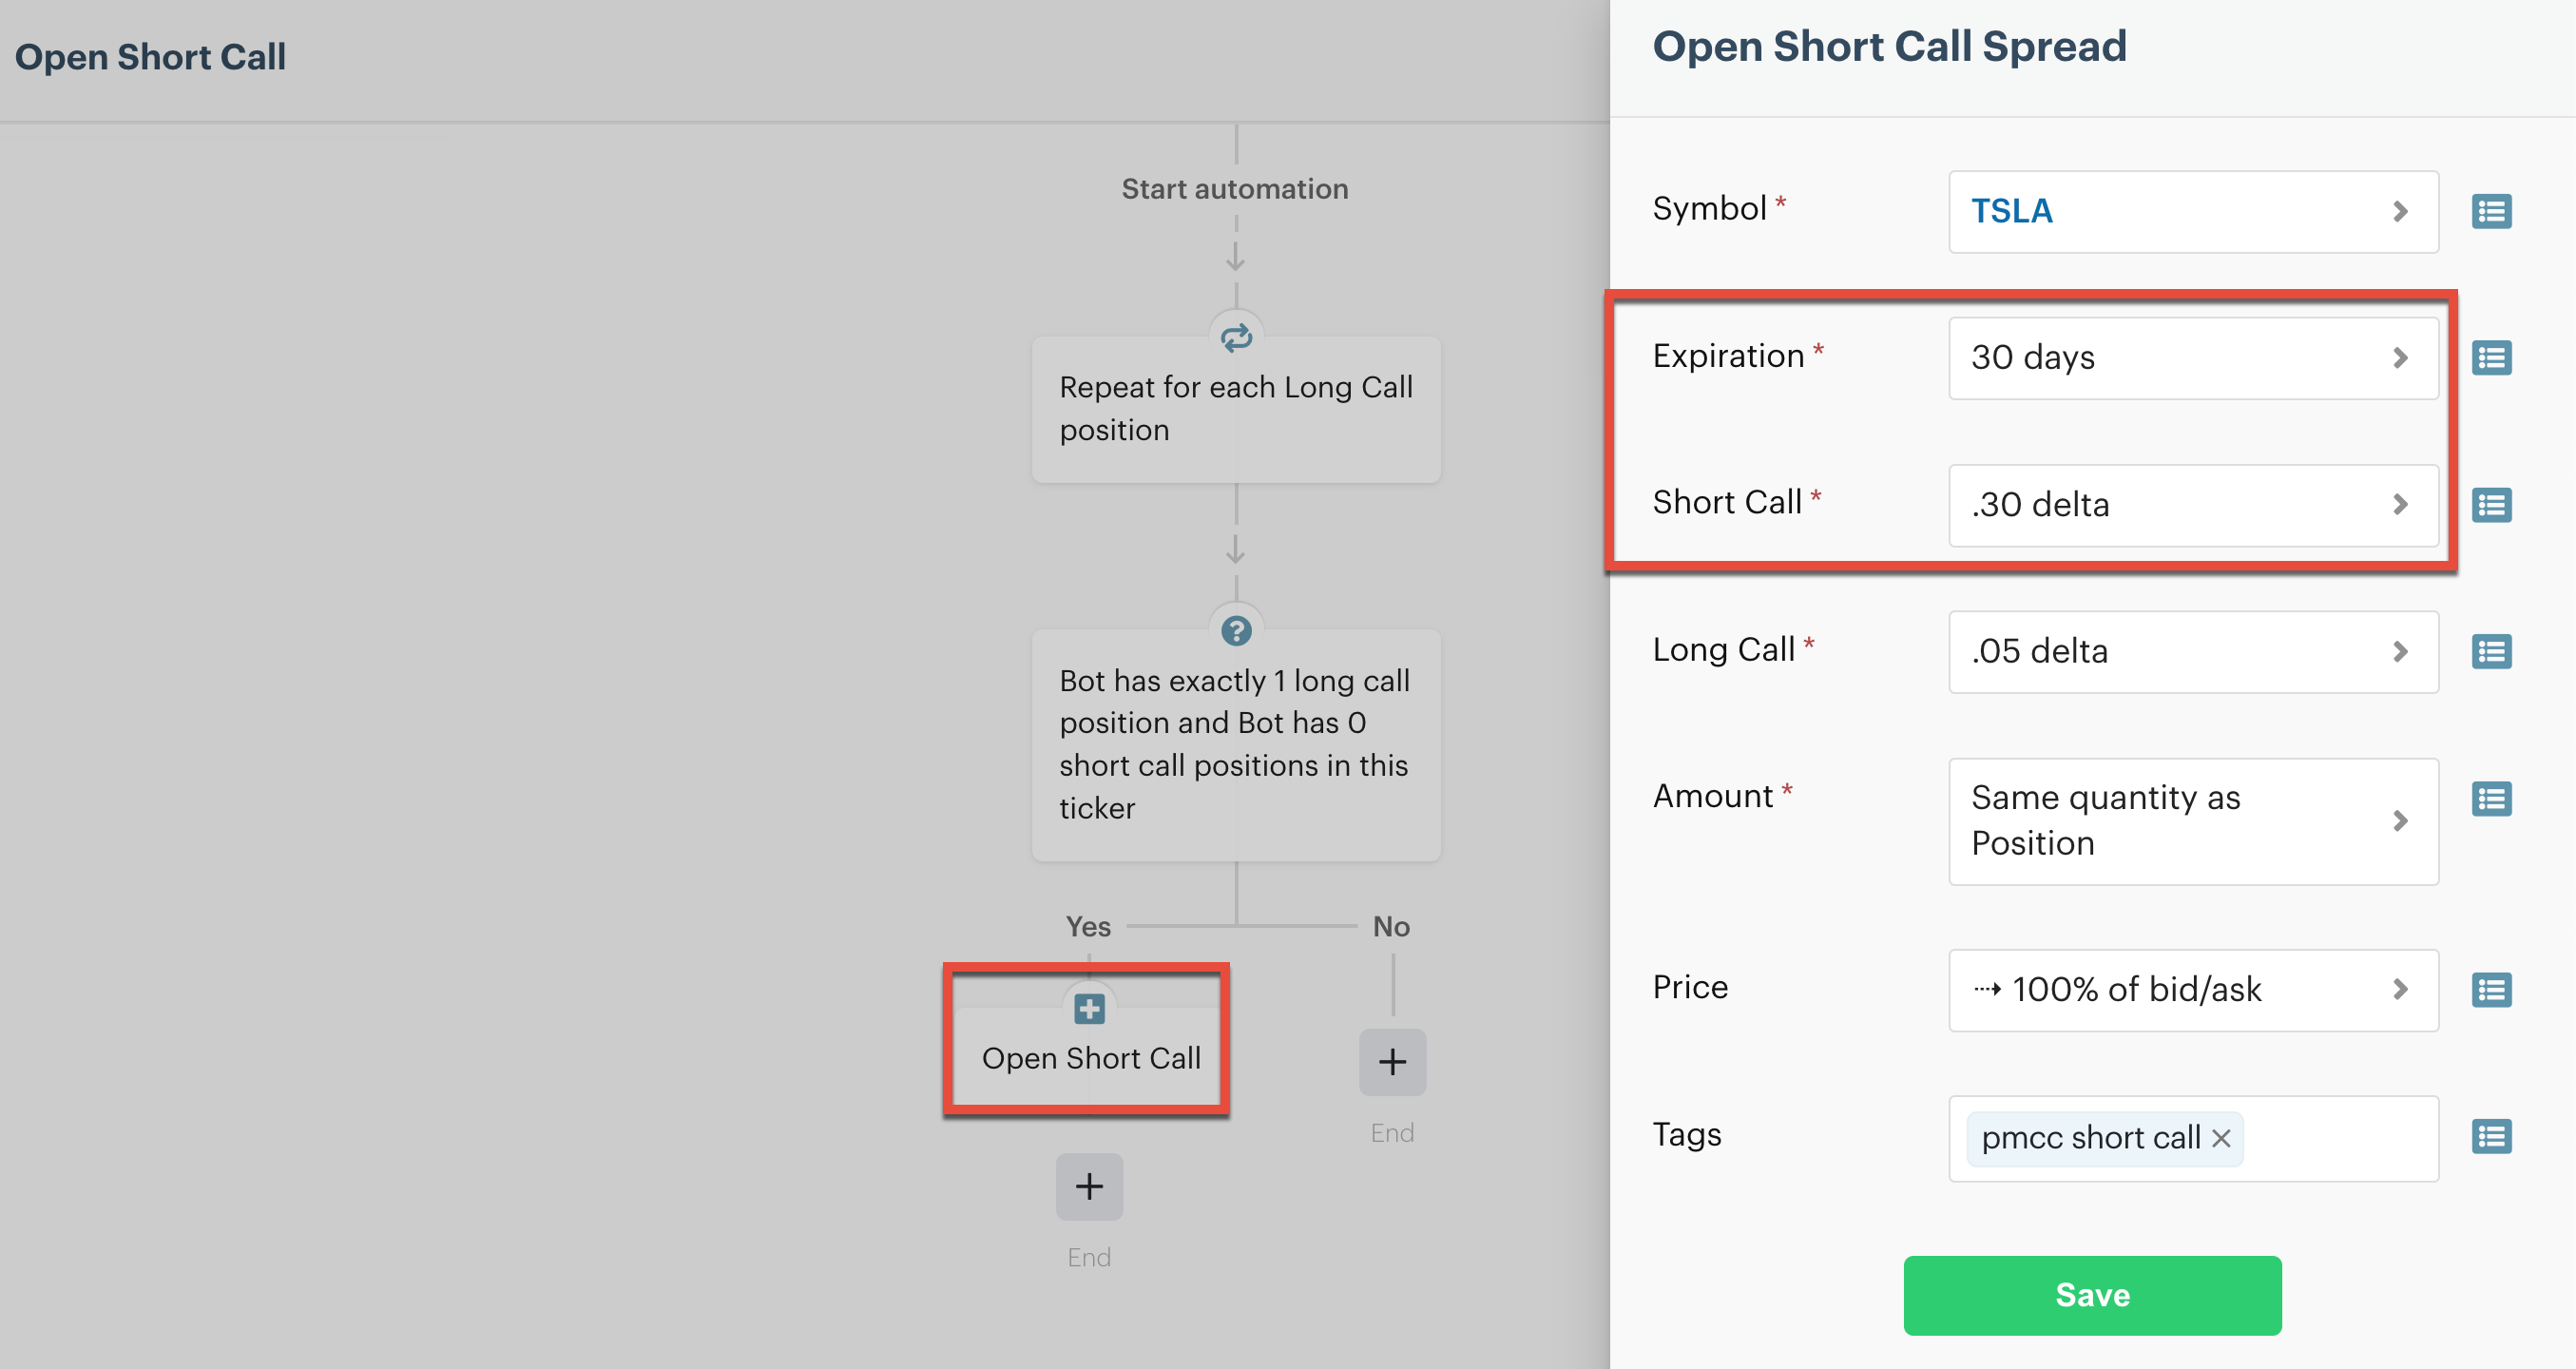Click the list icon beside Short Call field
Image resolution: width=2576 pixels, height=1369 pixels.
[2491, 505]
